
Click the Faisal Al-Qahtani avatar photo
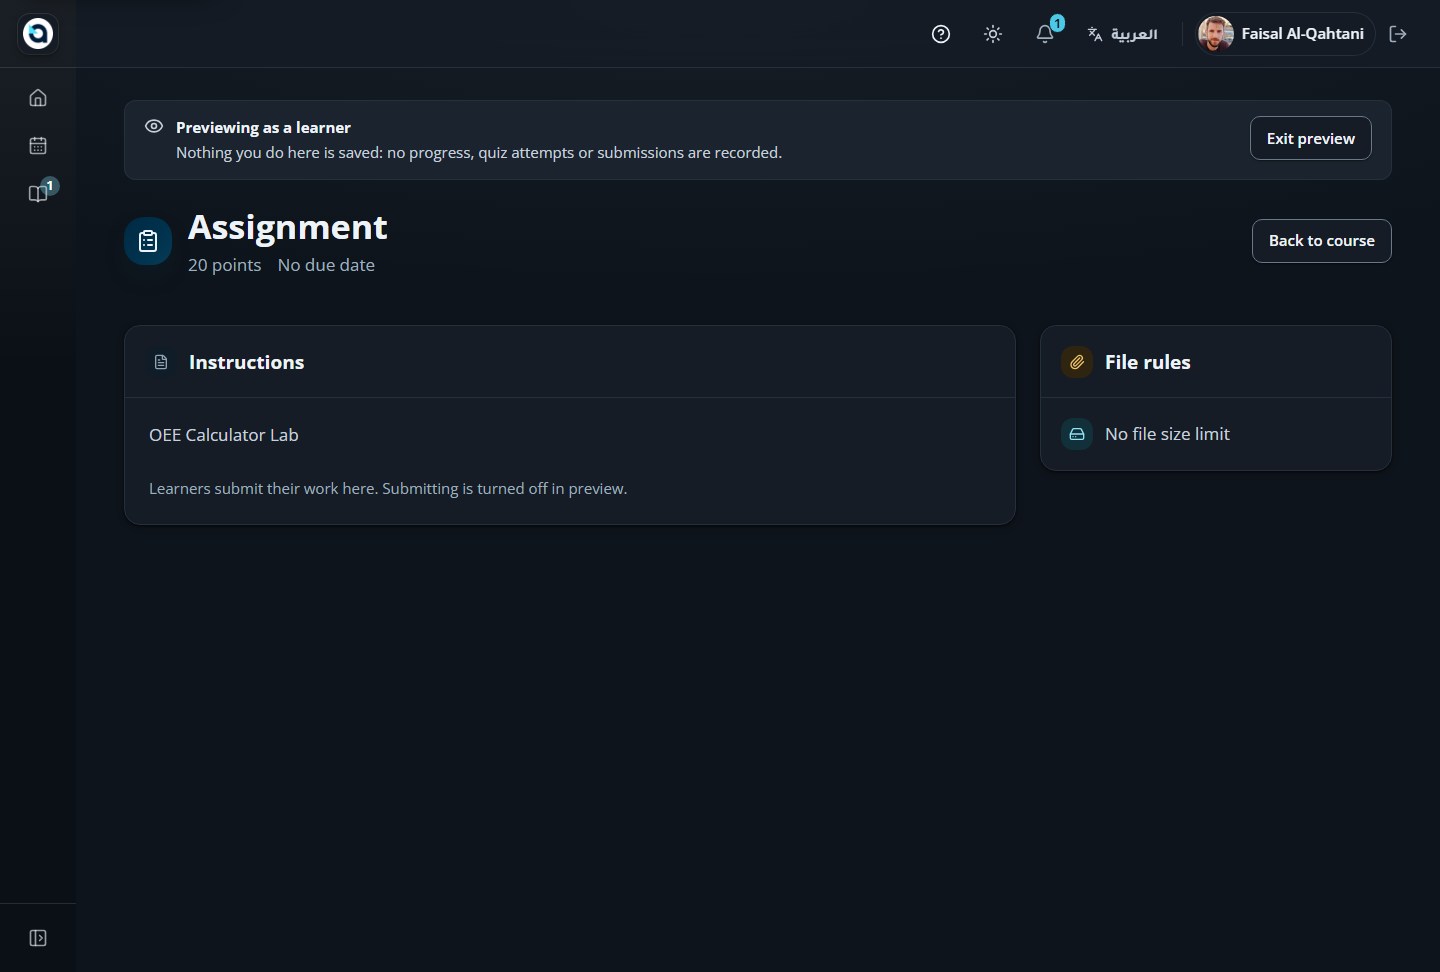pos(1216,34)
